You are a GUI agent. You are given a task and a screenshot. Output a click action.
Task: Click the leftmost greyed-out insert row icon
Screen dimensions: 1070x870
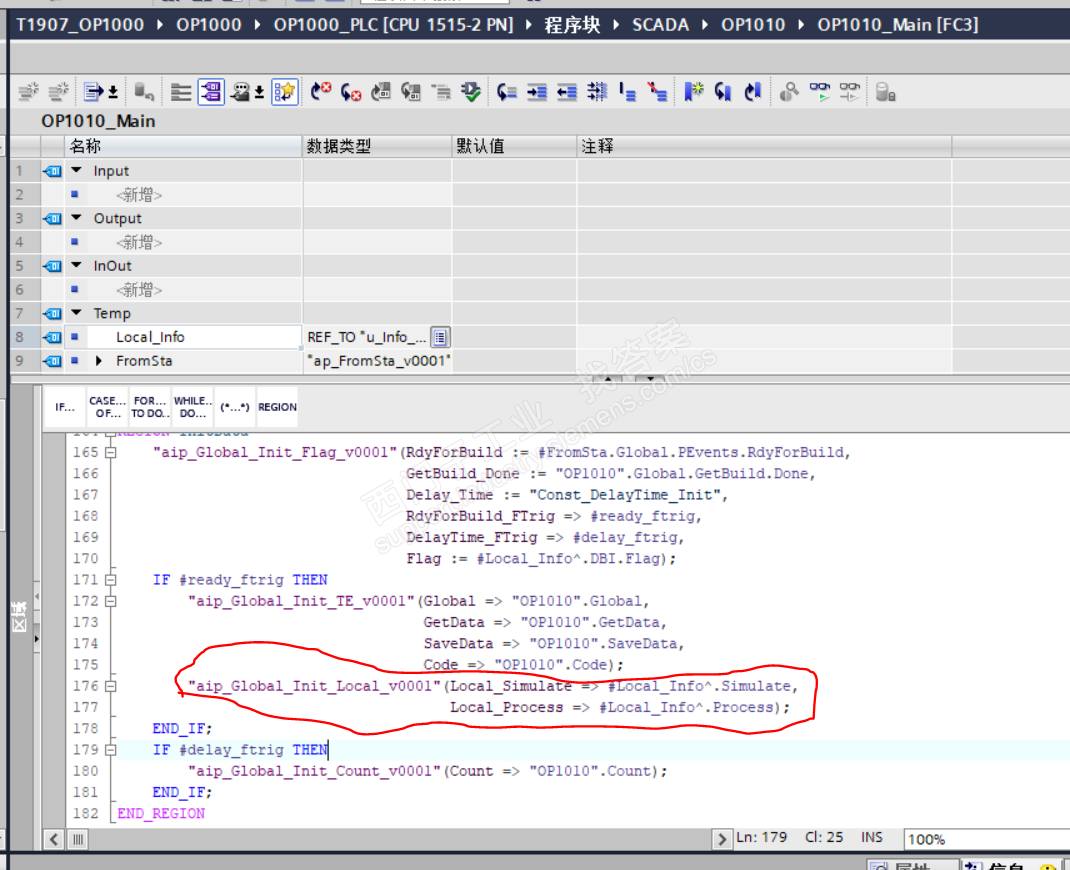point(28,93)
